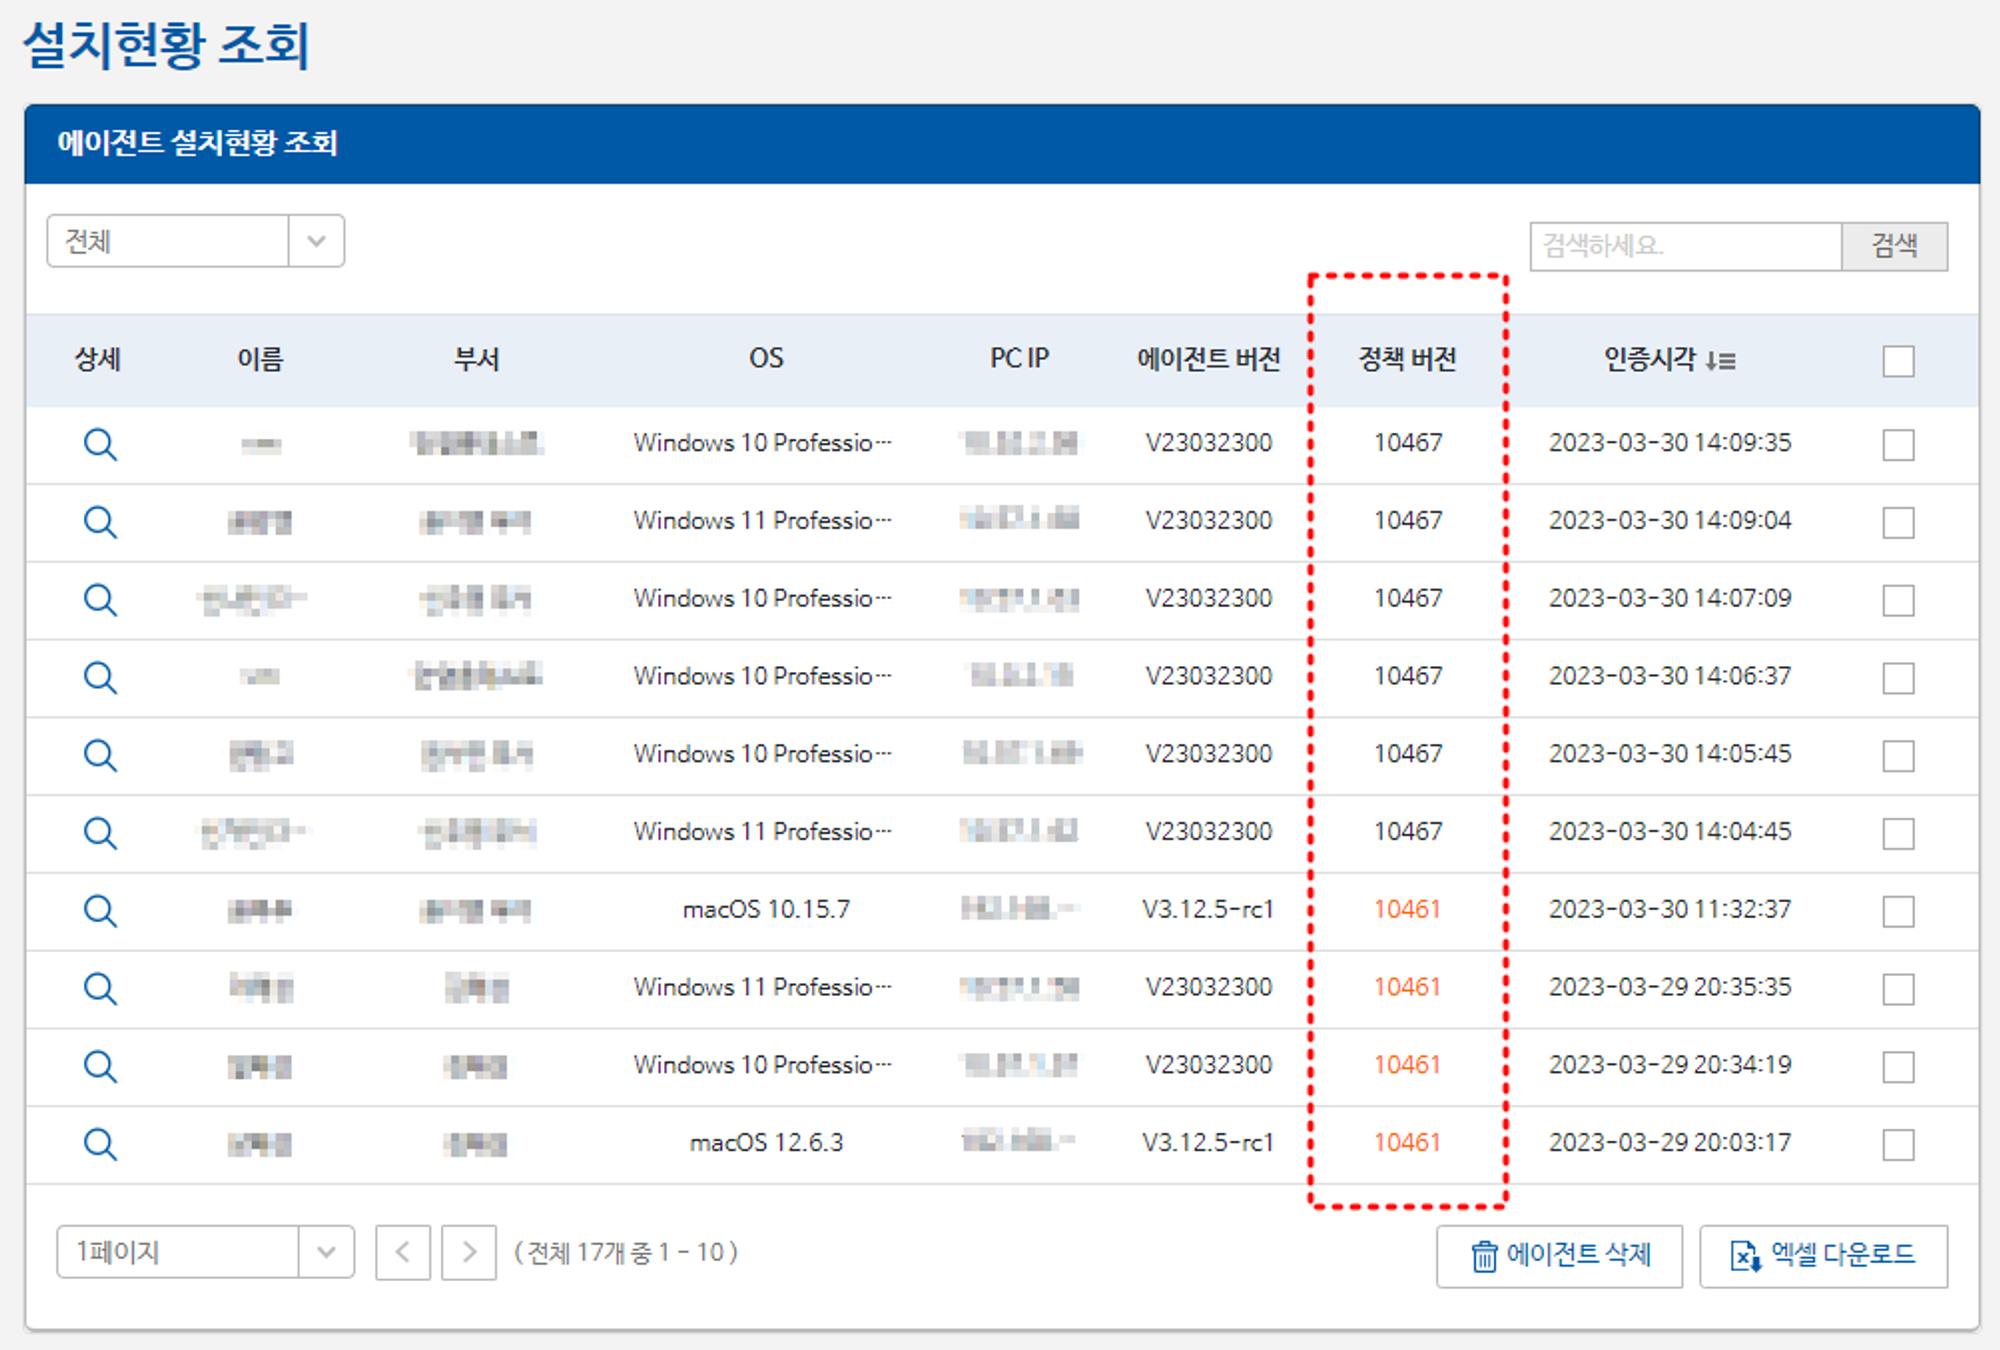Viewport: 2000px width, 1350px height.
Task: Click the 검색 search button
Action: 1894,246
